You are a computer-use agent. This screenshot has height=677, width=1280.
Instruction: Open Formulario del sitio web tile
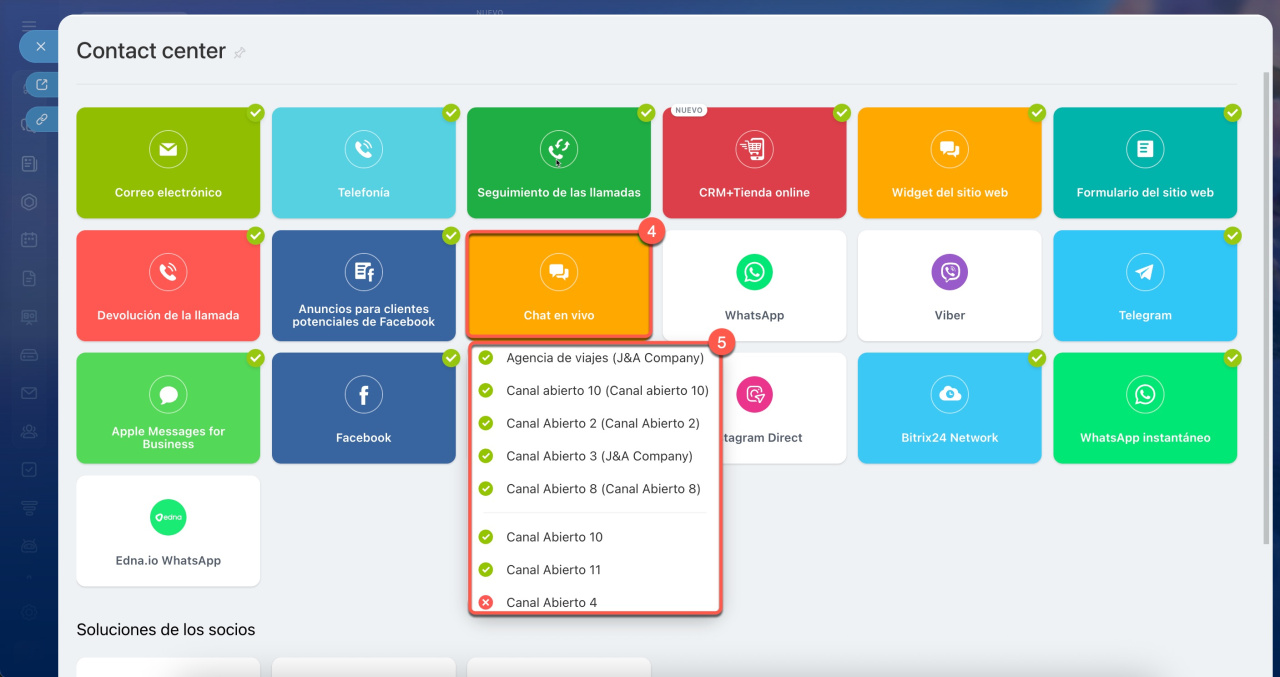[x=1144, y=162]
